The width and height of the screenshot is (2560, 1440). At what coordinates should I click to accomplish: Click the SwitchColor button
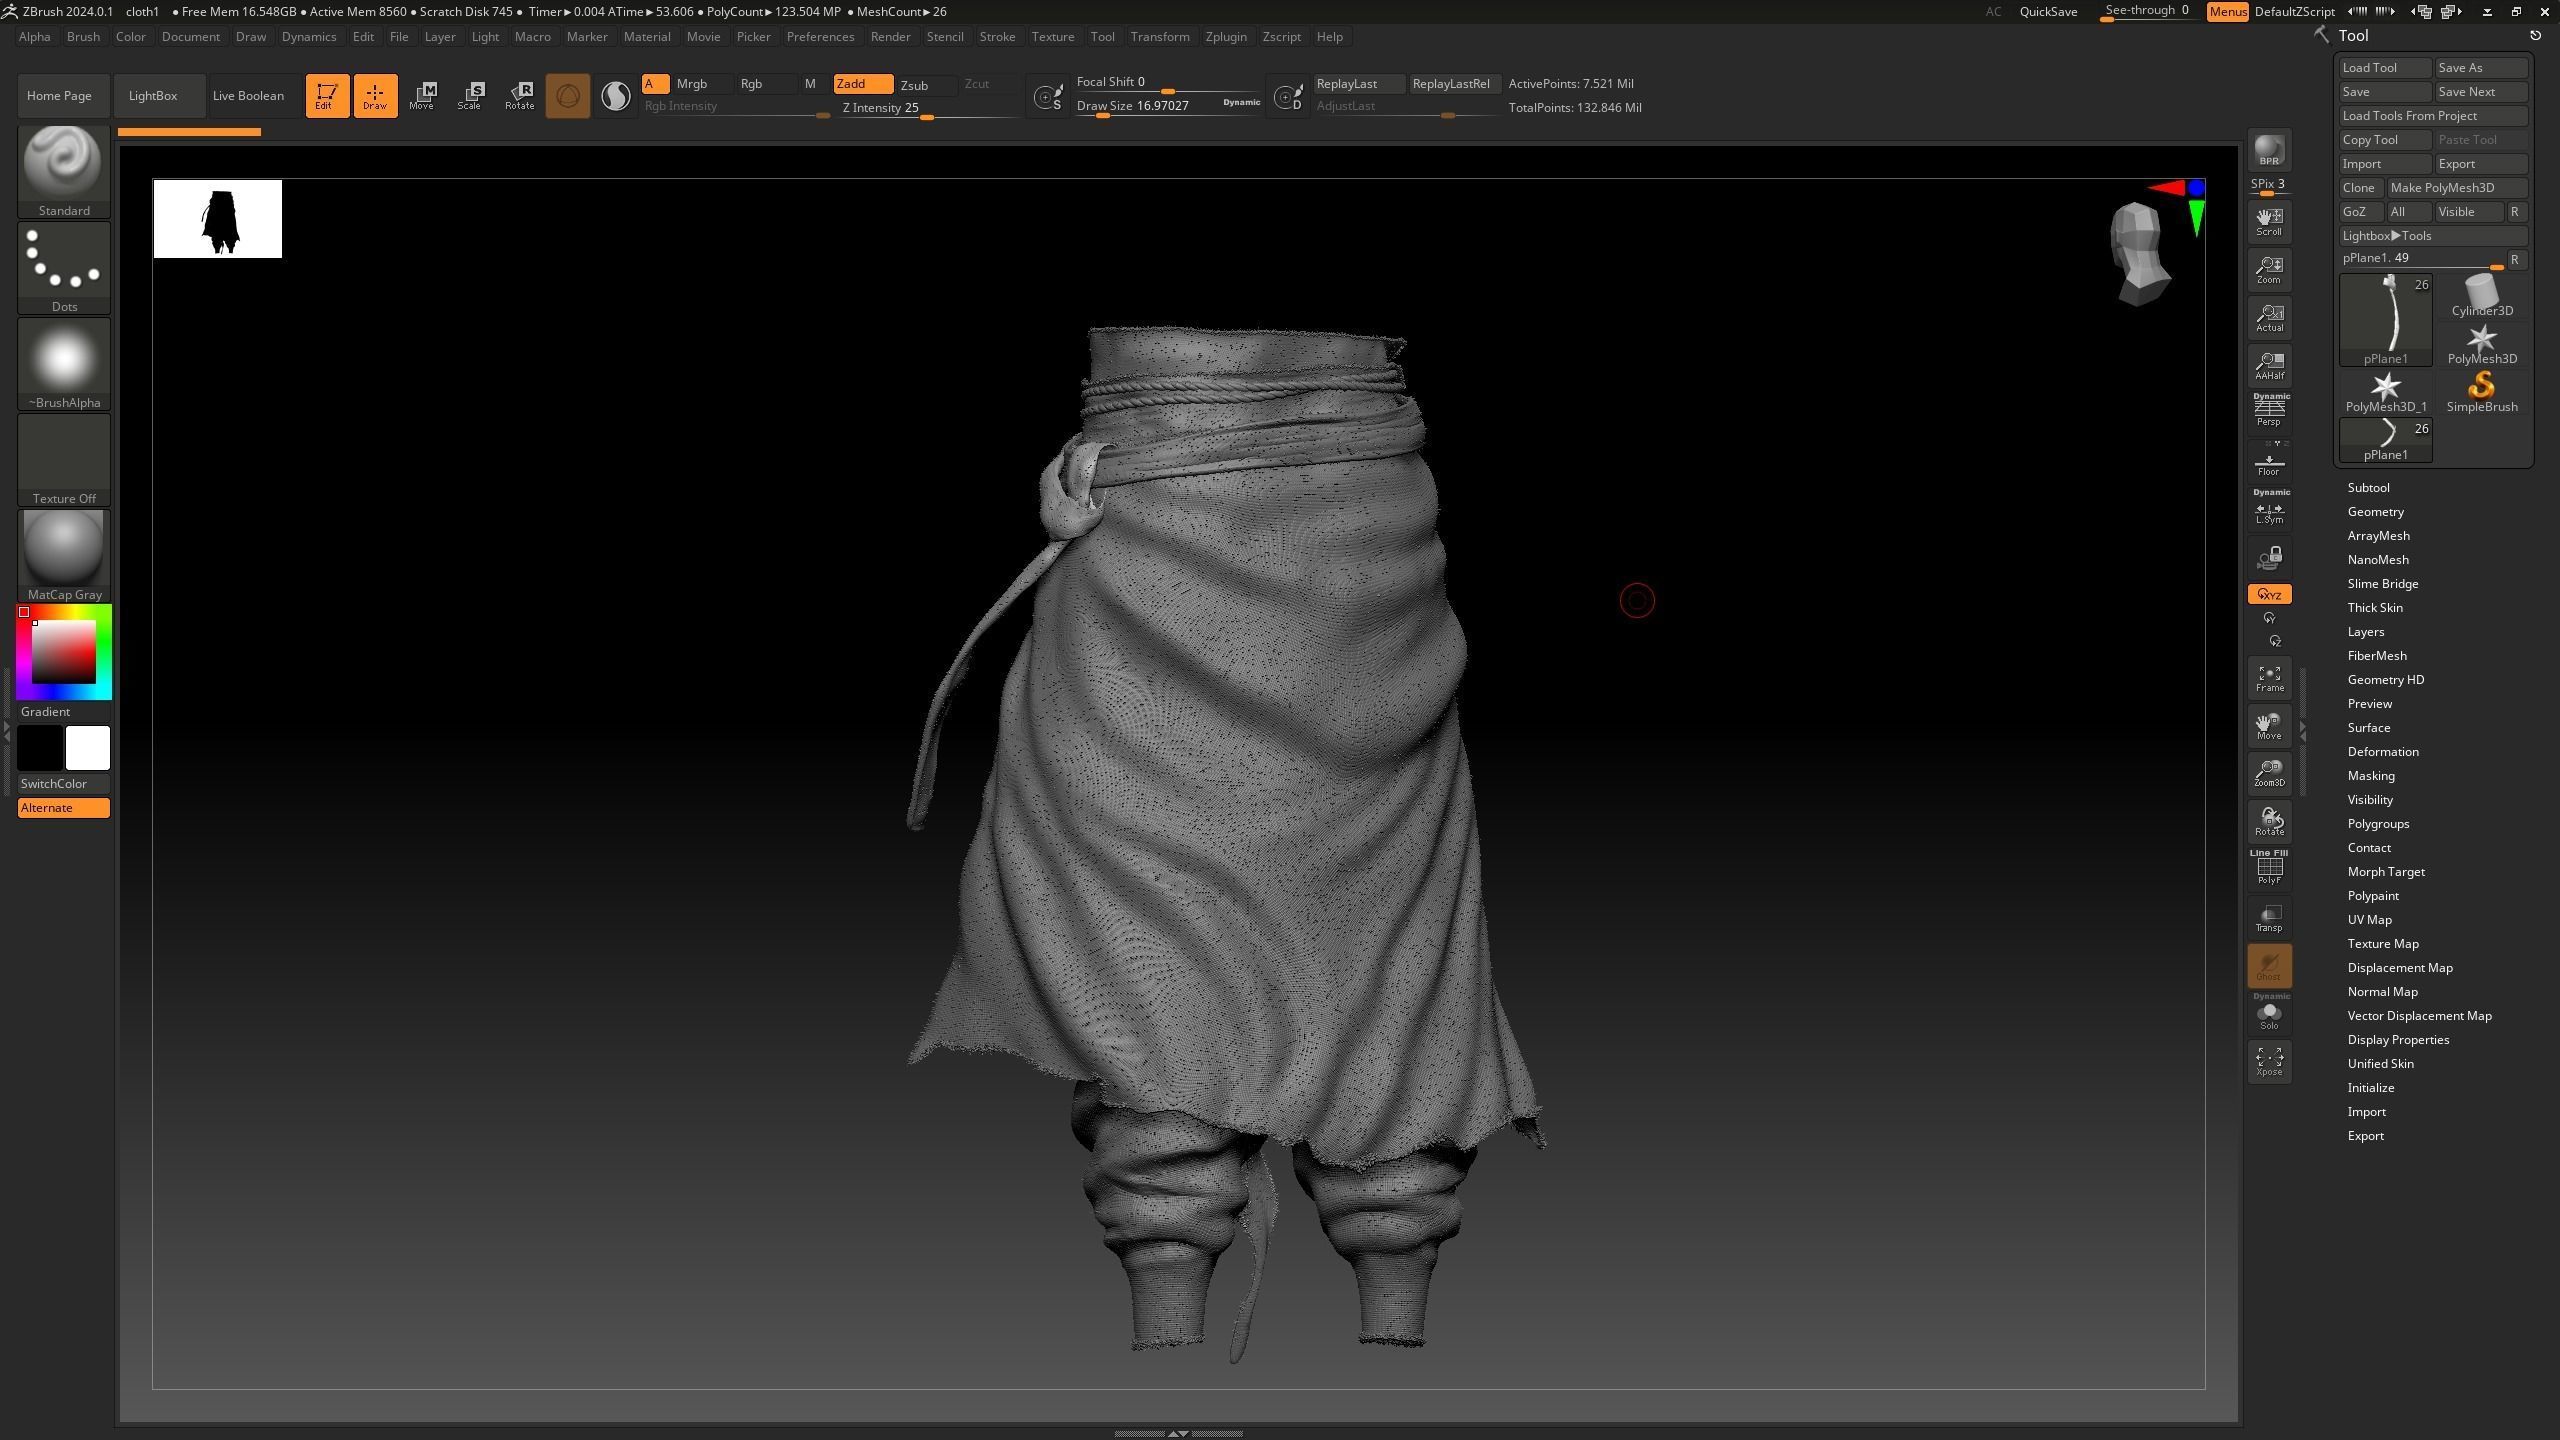coord(64,784)
